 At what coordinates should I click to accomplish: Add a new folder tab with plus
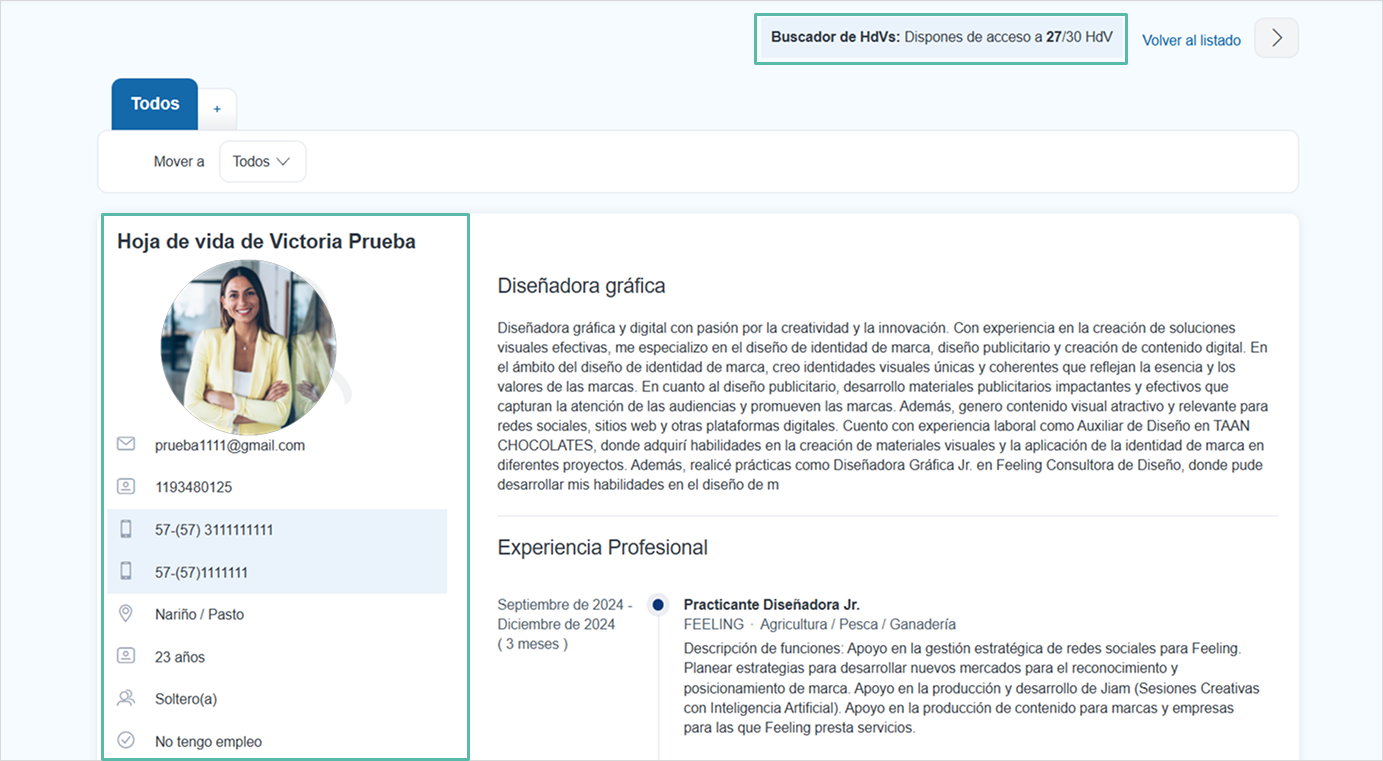click(x=217, y=109)
